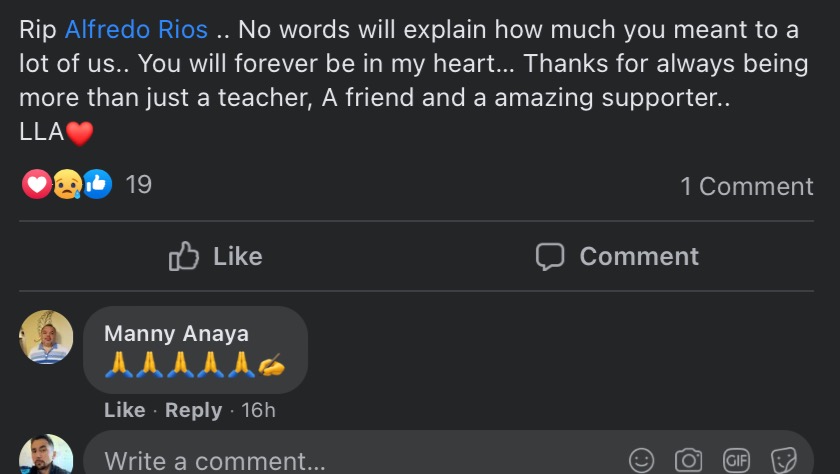Open the emoji picker smiley icon
The width and height of the screenshot is (840, 474).
(x=641, y=460)
